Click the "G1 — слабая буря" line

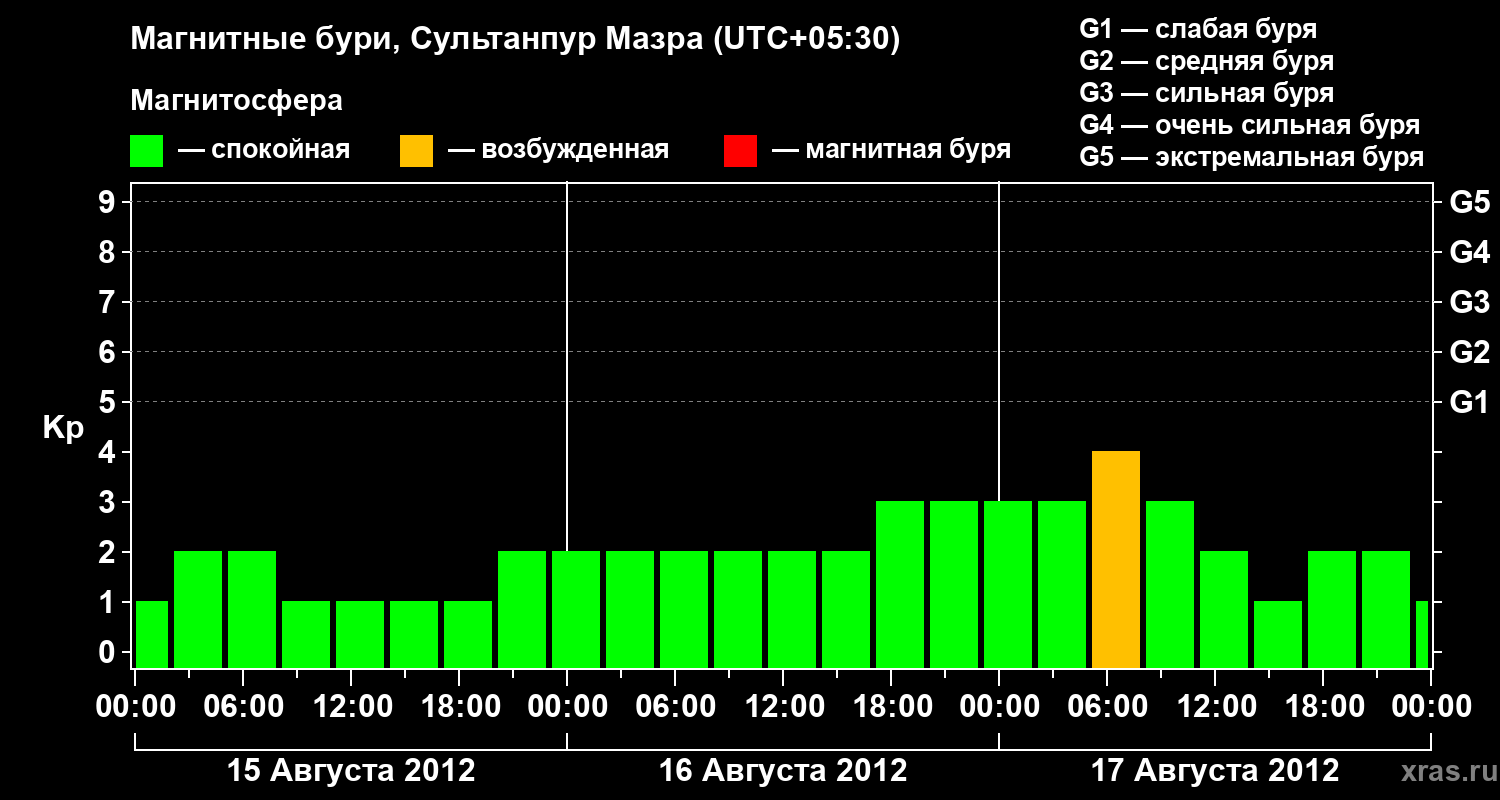click(1198, 29)
